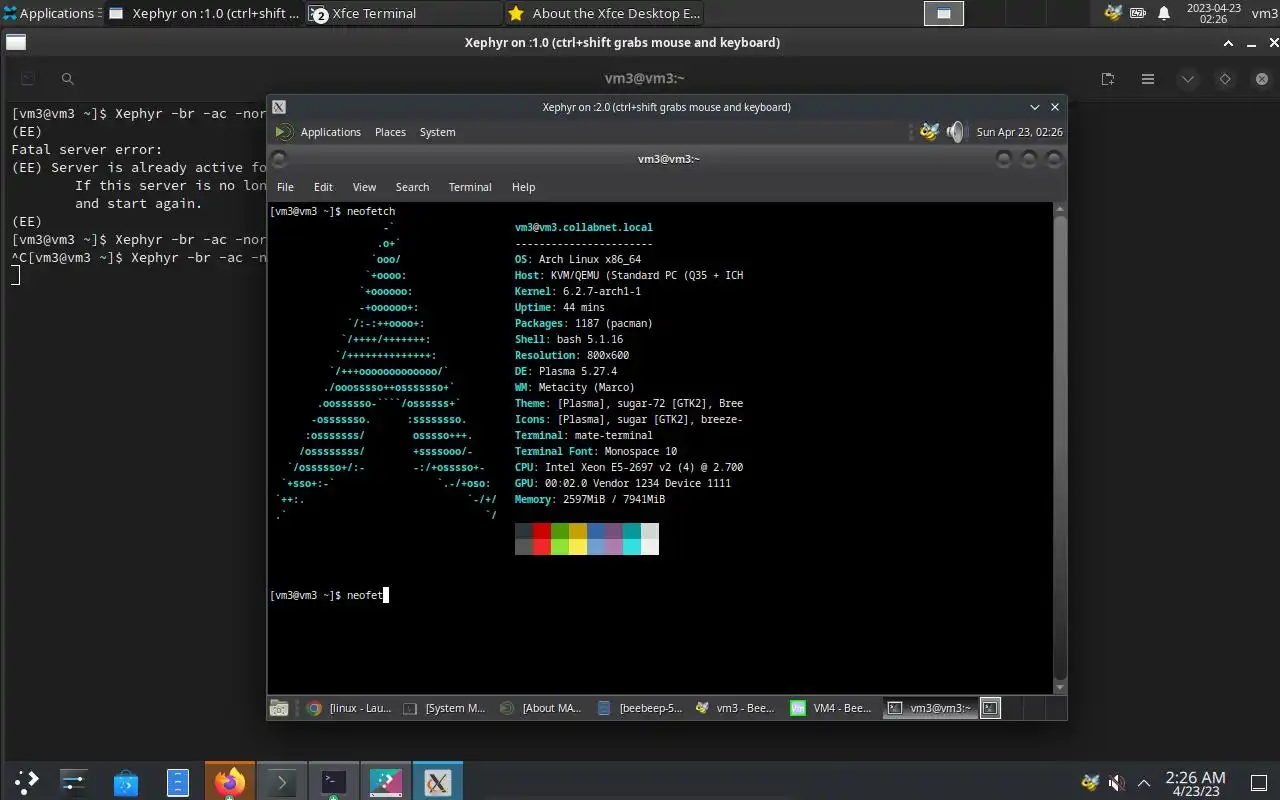Open the File menu in mate-terminal
Image resolution: width=1280 pixels, height=800 pixels.
pyautogui.click(x=285, y=187)
